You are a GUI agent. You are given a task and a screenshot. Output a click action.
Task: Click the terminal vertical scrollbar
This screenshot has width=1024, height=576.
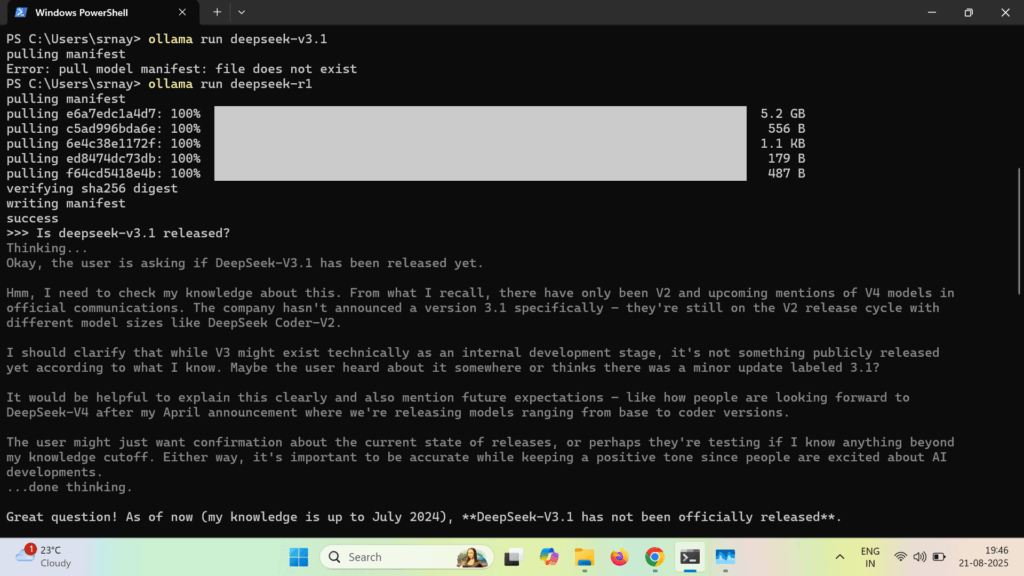tap(1019, 231)
